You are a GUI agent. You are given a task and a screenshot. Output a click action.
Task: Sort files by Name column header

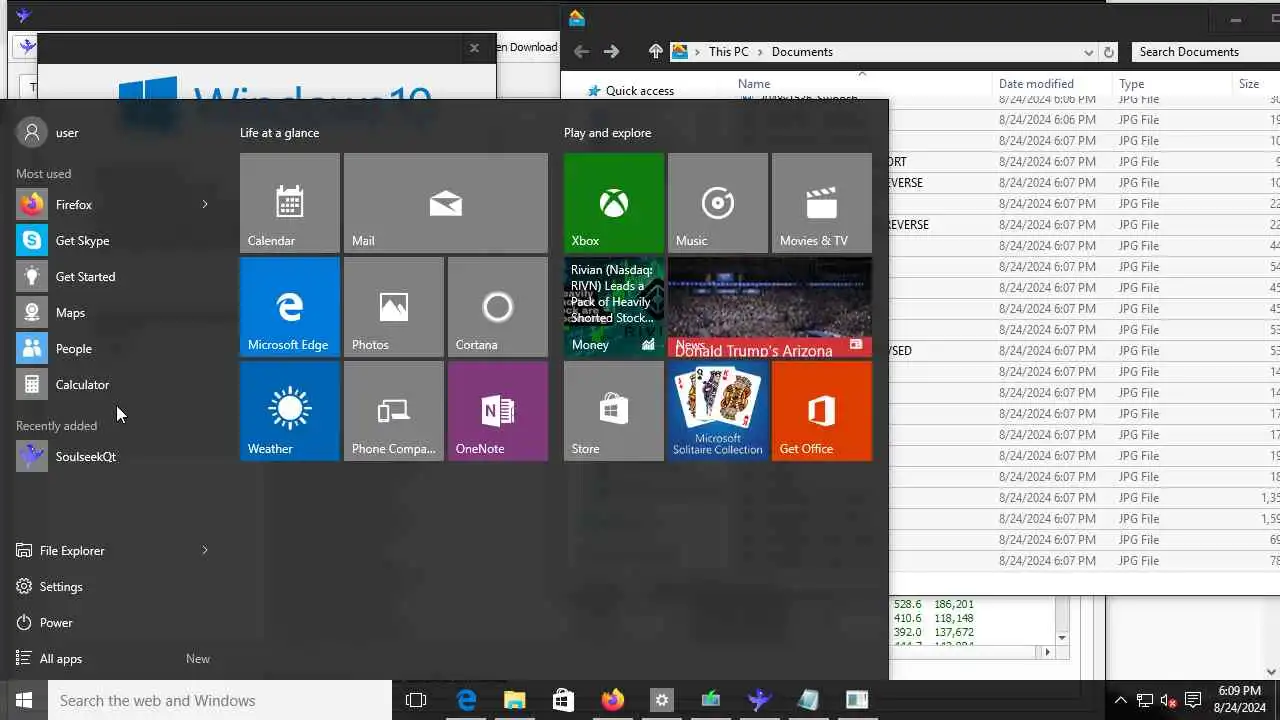754,84
